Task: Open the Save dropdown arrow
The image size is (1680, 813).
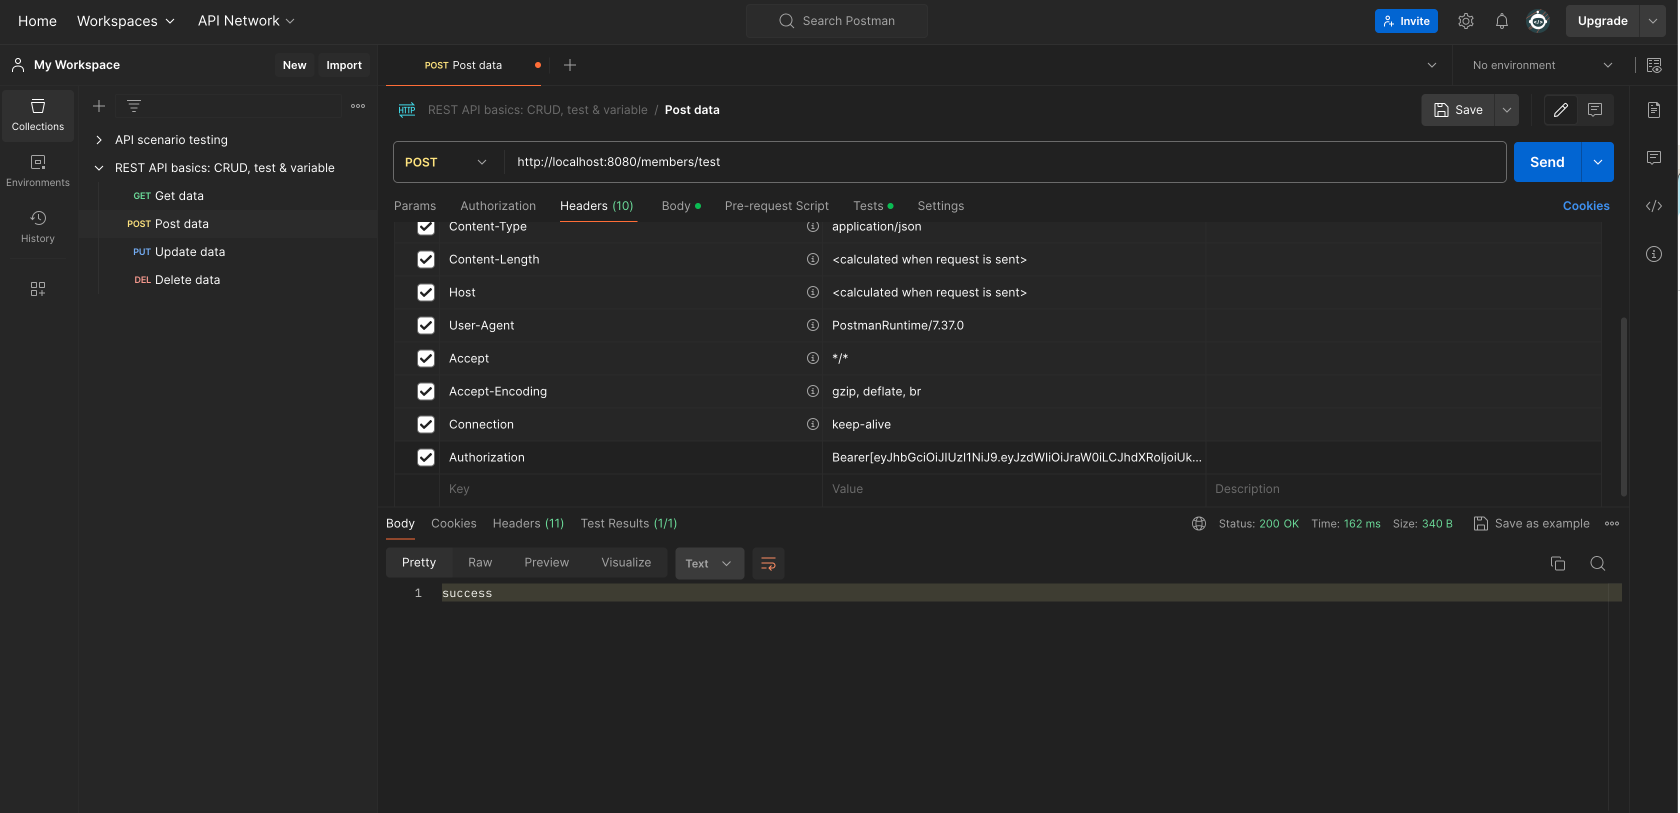Action: [1507, 110]
